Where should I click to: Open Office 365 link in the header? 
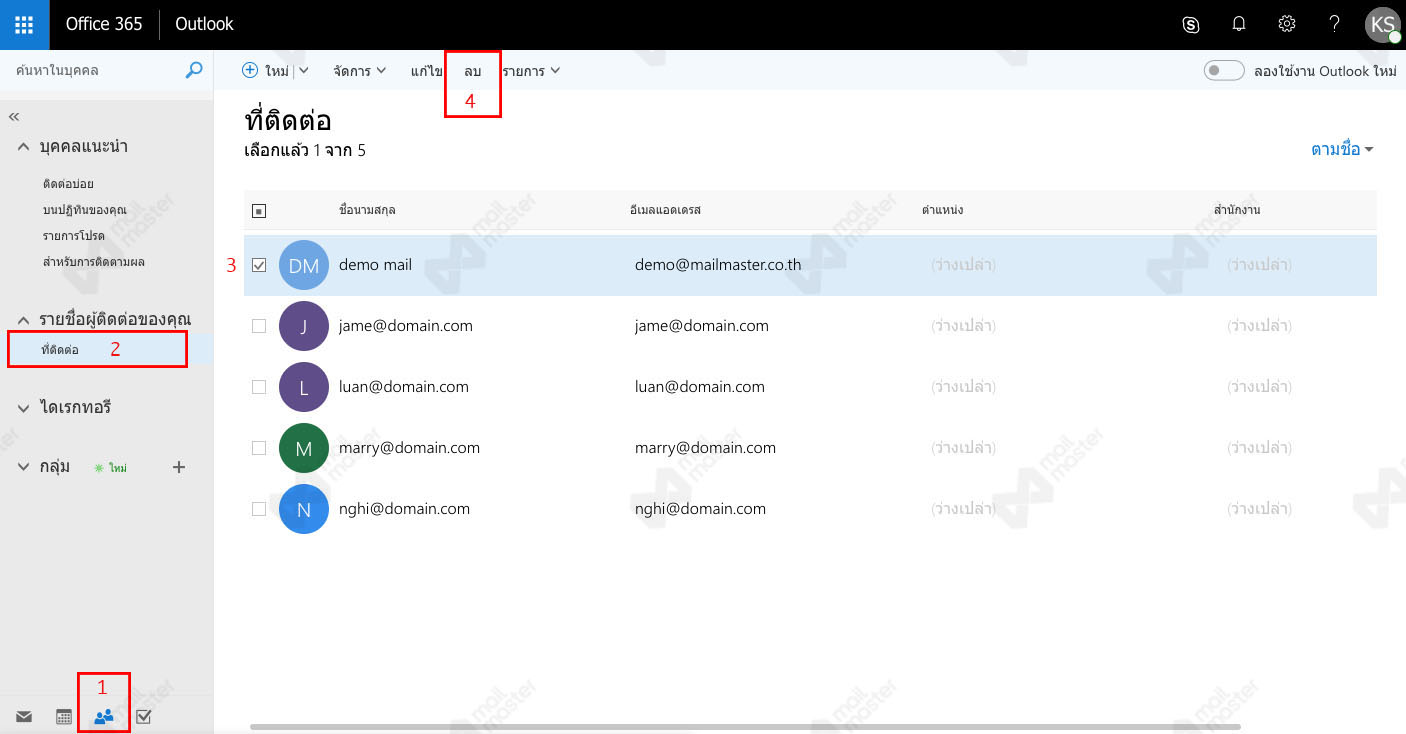(104, 24)
